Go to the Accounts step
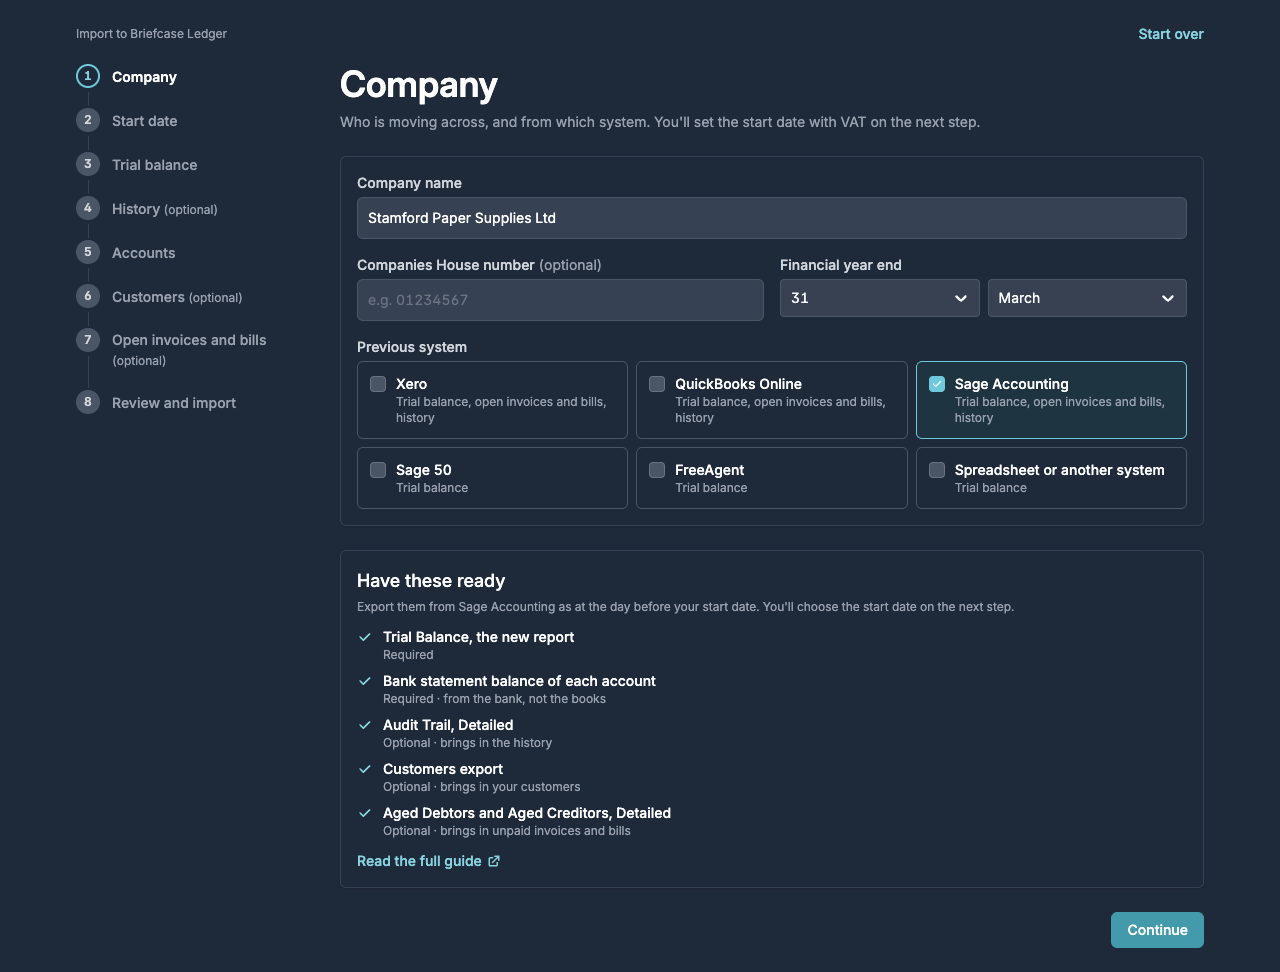 tap(143, 253)
